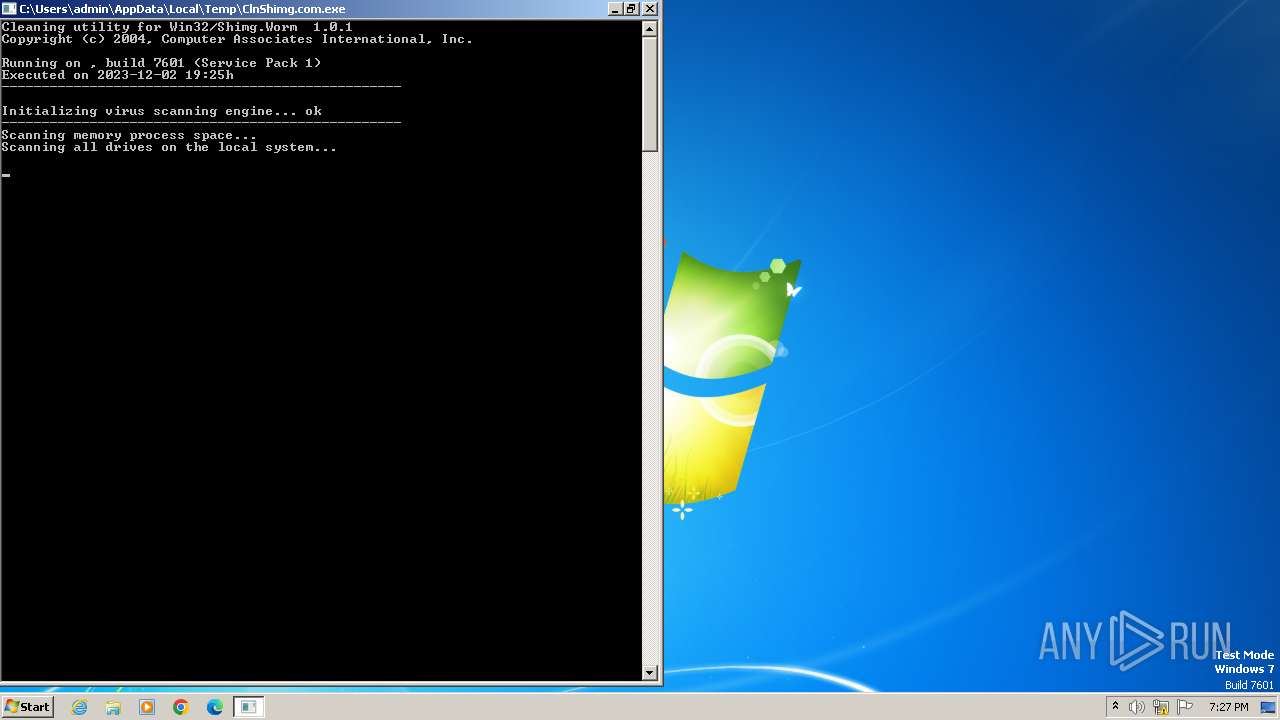The width and height of the screenshot is (1280, 720).
Task: Click 'Scanning memory process space...' line
Action: [x=129, y=135]
